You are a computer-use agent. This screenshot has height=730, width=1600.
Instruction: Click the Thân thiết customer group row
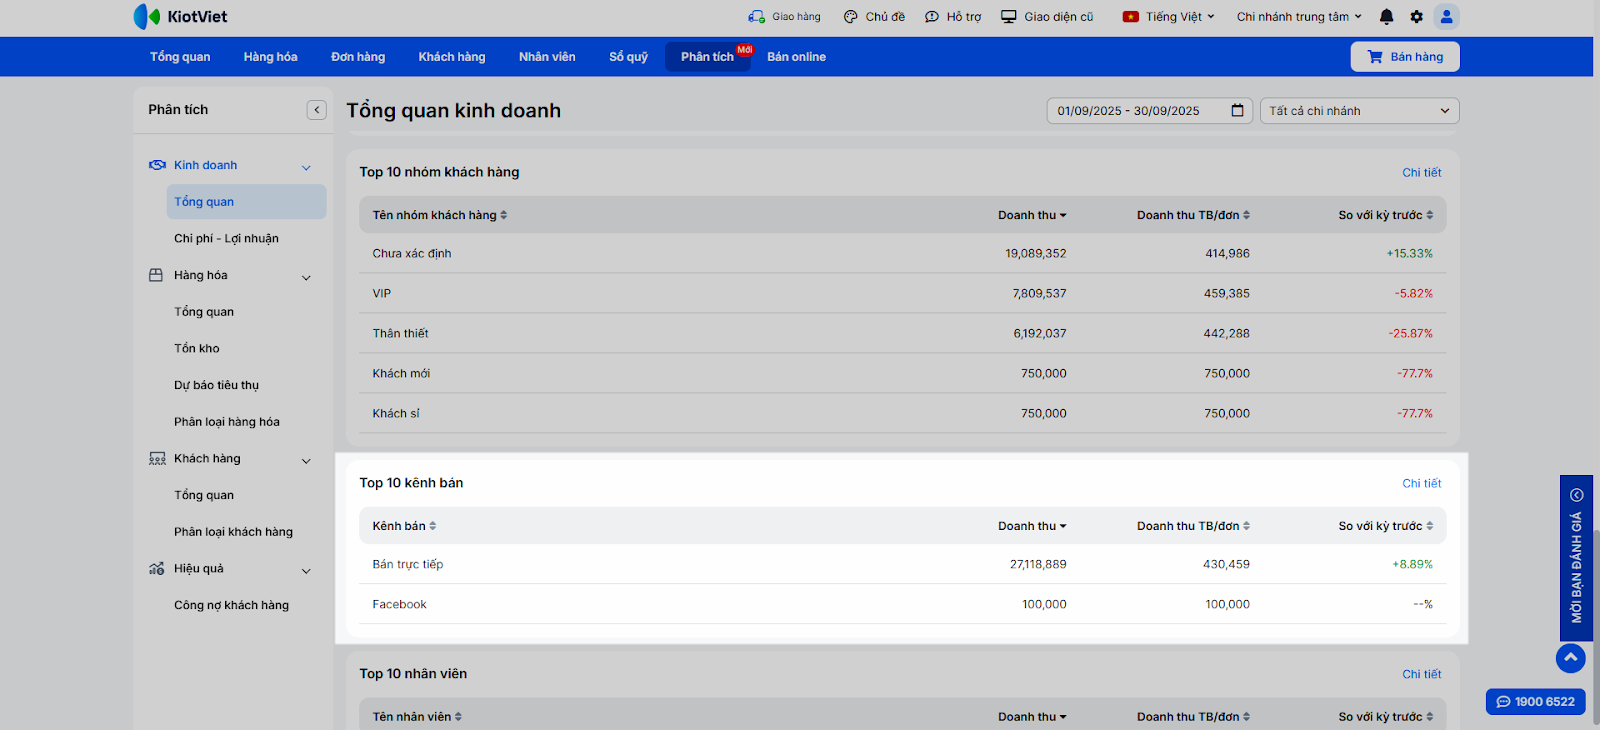903,334
